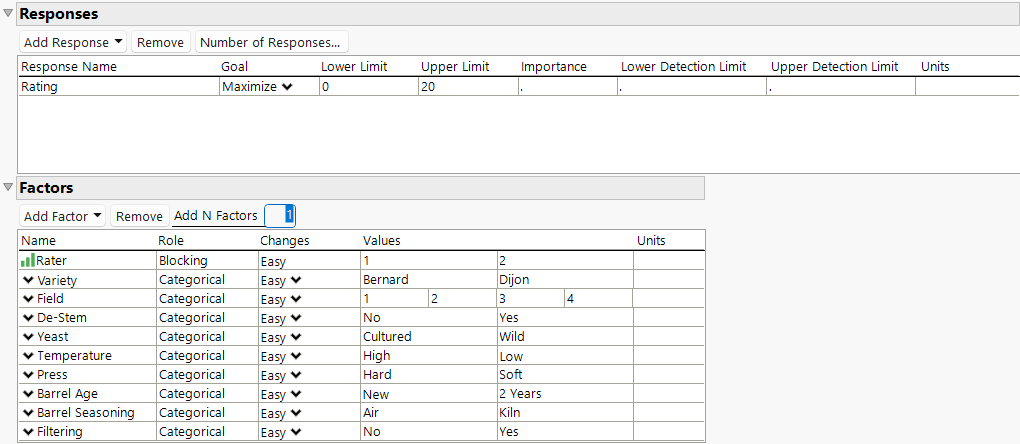This screenshot has height=444, width=1020.
Task: Open the Changes dropdown for Press factor
Action: pyautogui.click(x=282, y=375)
